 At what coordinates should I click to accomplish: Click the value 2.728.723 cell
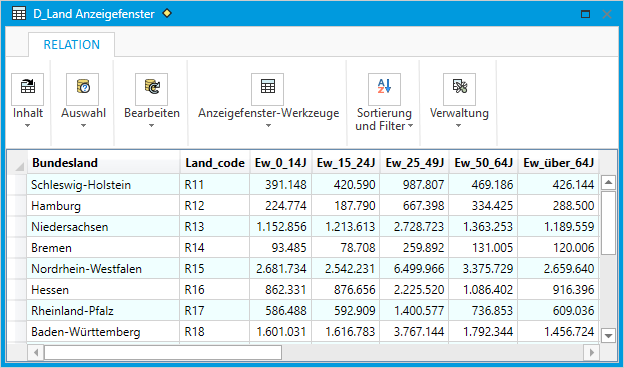click(x=414, y=227)
